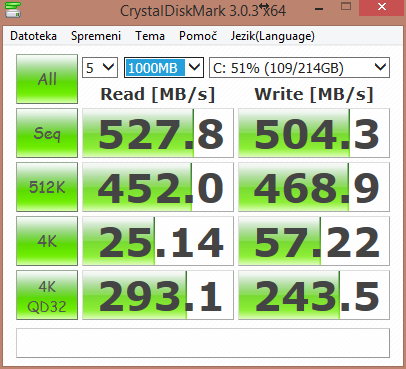This screenshot has width=406, height=369.
Task: Click the 4K QD32 read result 293.1
Action: pos(158,295)
